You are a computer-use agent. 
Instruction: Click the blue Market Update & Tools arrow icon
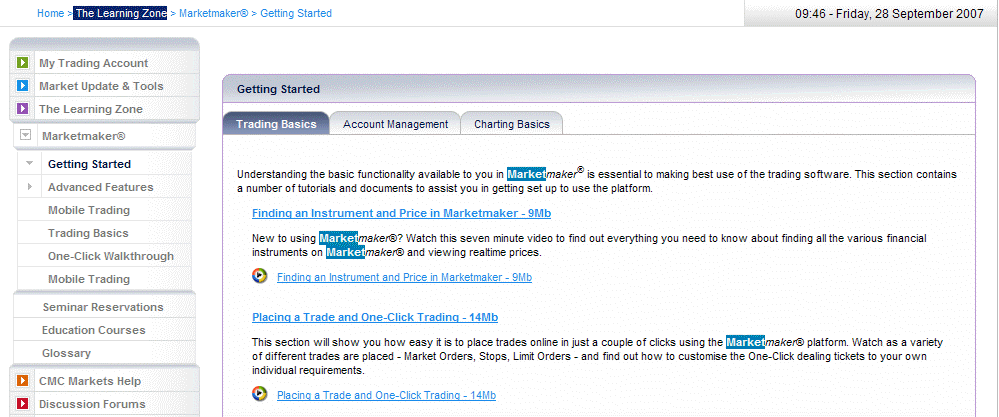tap(22, 86)
